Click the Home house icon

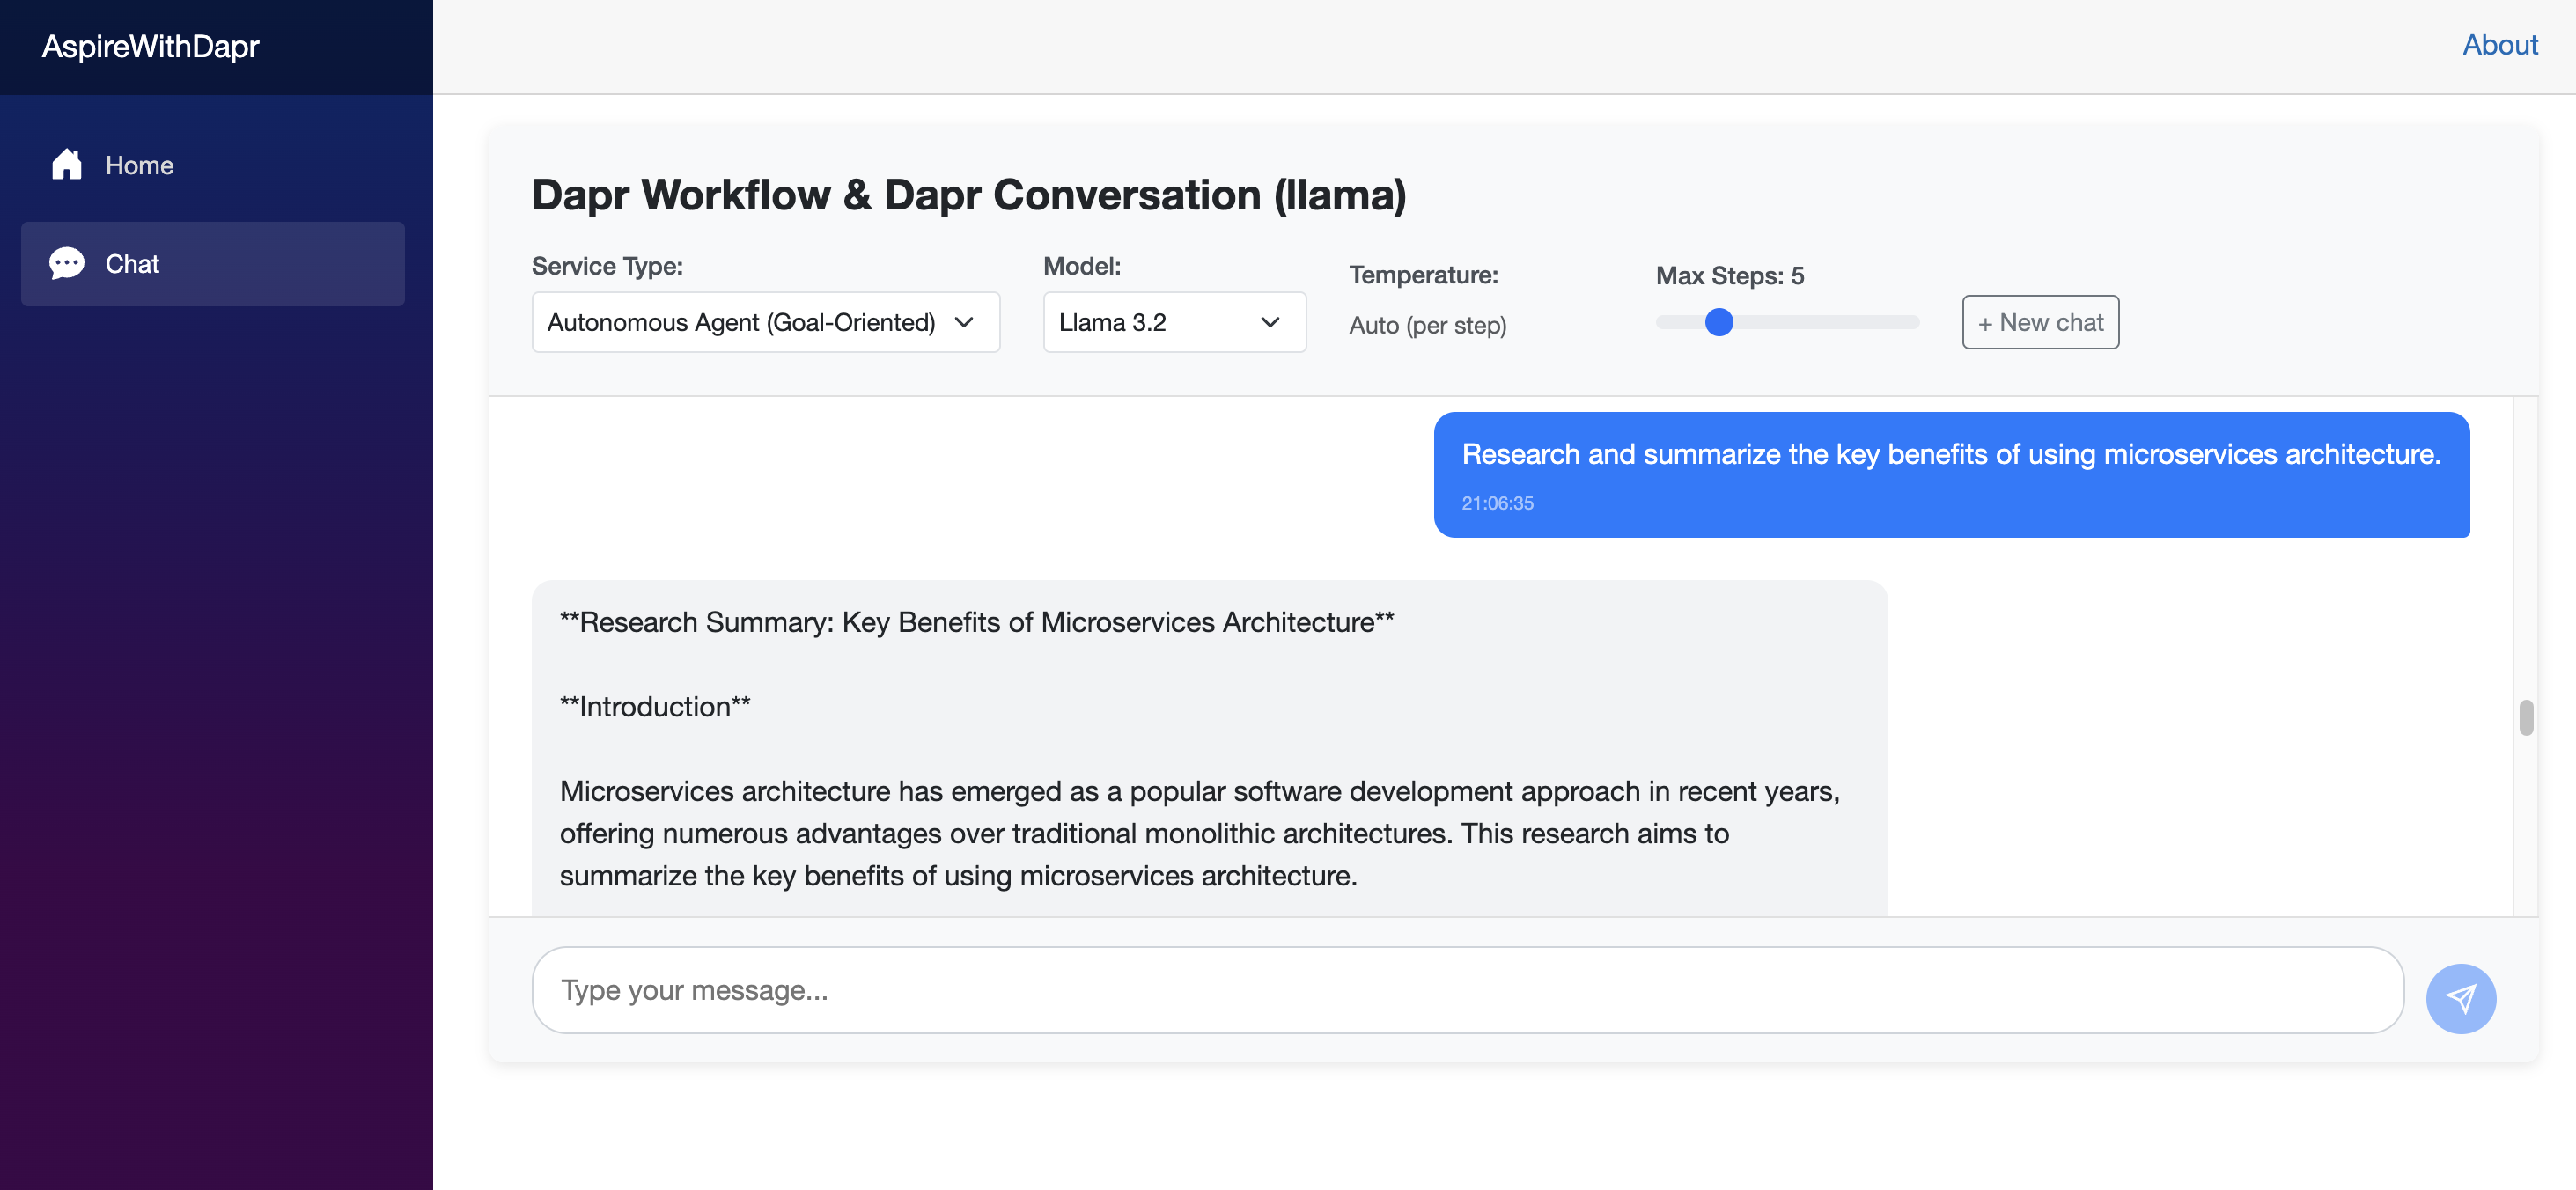tap(66, 164)
